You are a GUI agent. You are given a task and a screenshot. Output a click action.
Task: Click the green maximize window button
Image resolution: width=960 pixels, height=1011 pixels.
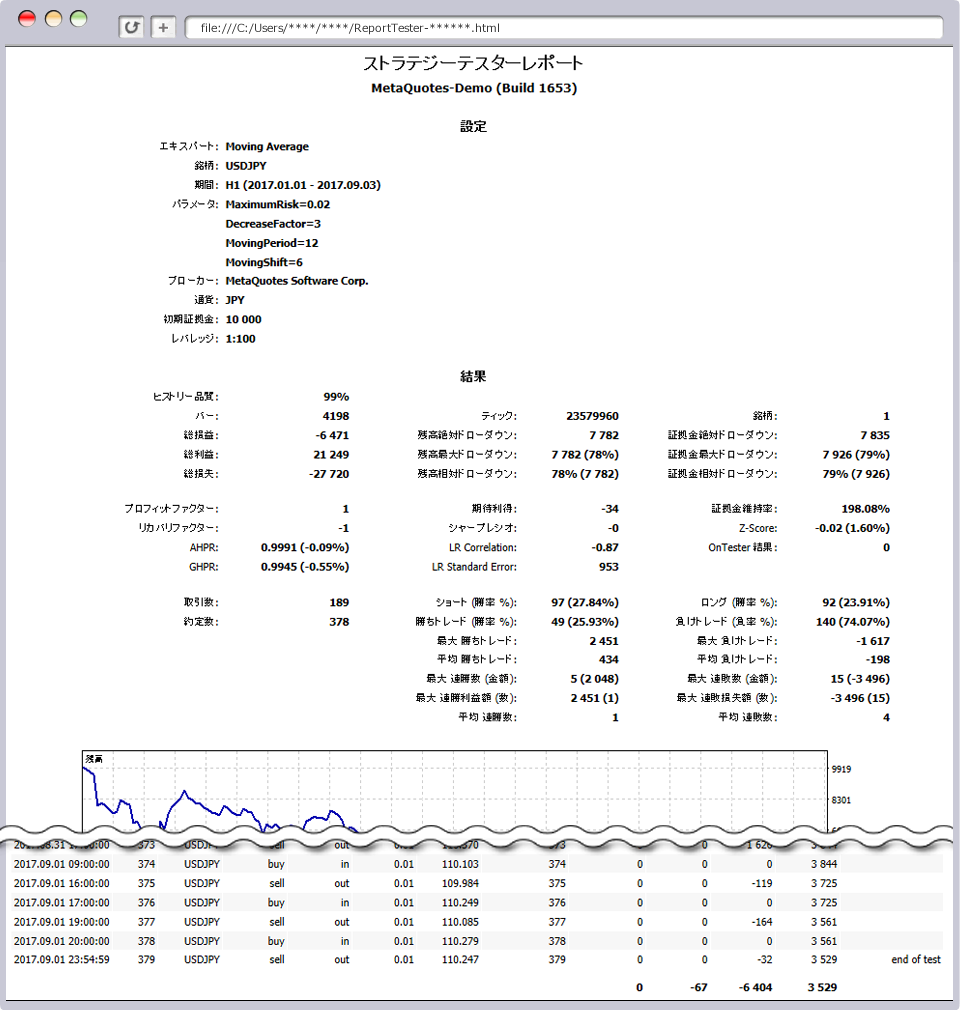(79, 19)
